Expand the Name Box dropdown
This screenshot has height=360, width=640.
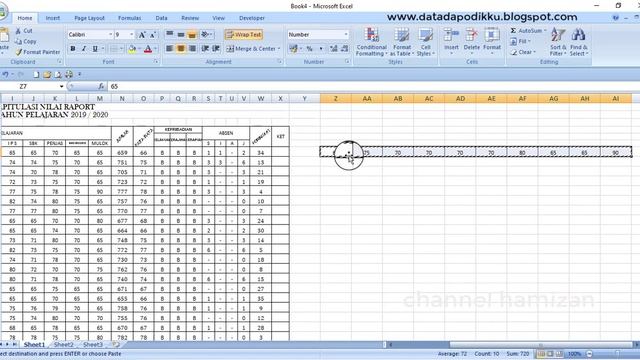(x=62, y=87)
